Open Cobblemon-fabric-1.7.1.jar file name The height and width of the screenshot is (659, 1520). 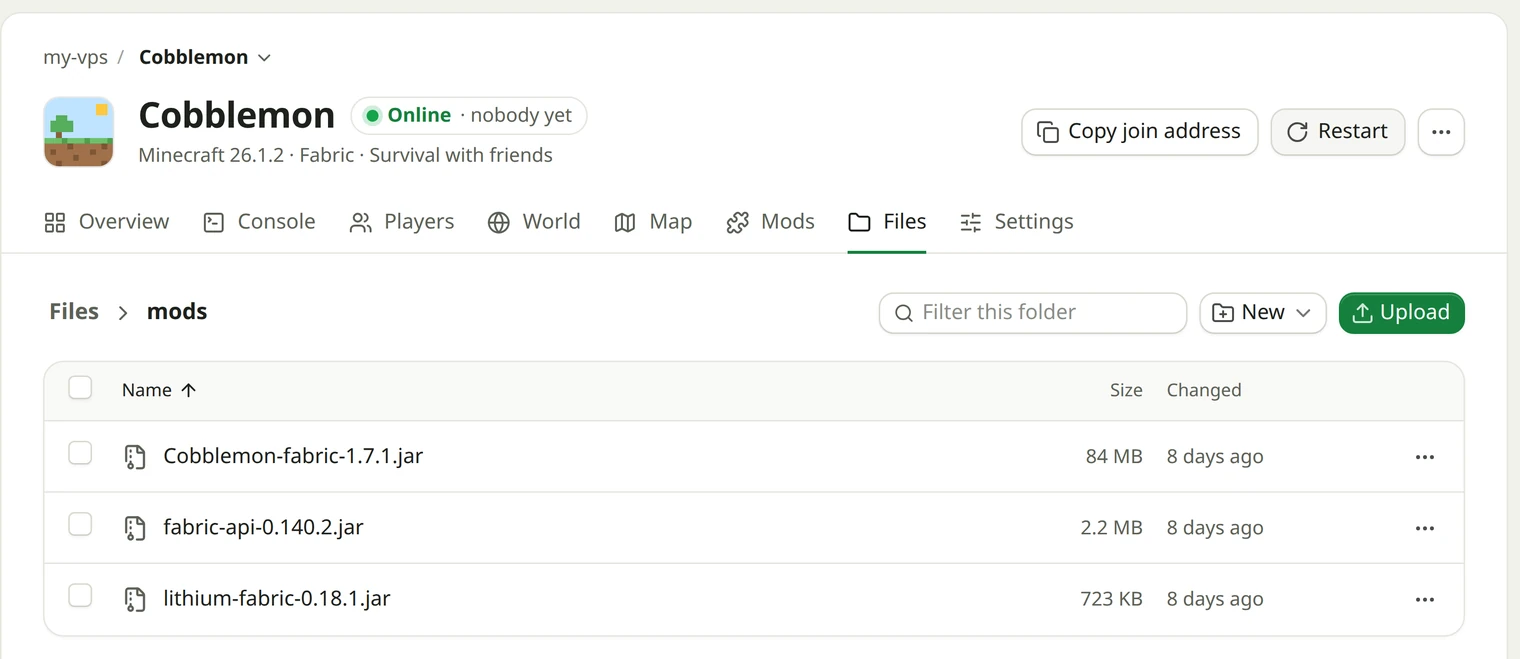point(293,457)
